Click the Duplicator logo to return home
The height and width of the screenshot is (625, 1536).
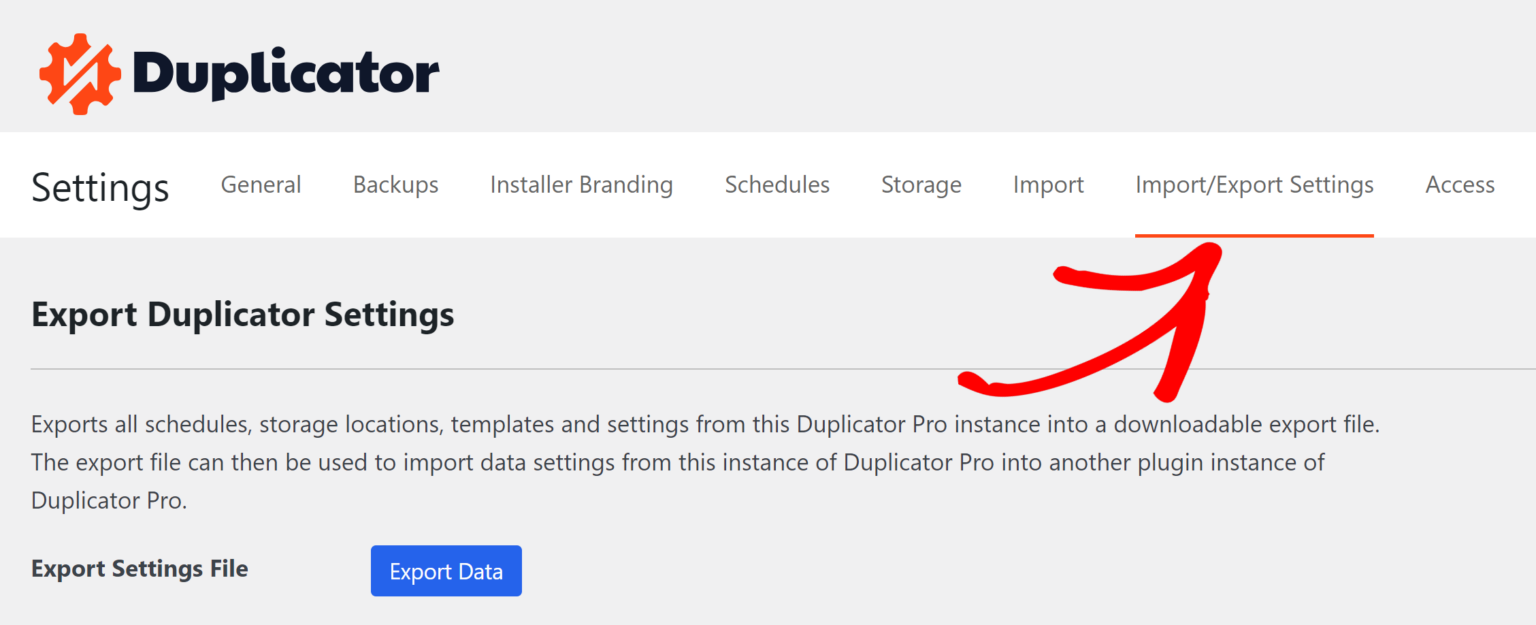(x=238, y=70)
